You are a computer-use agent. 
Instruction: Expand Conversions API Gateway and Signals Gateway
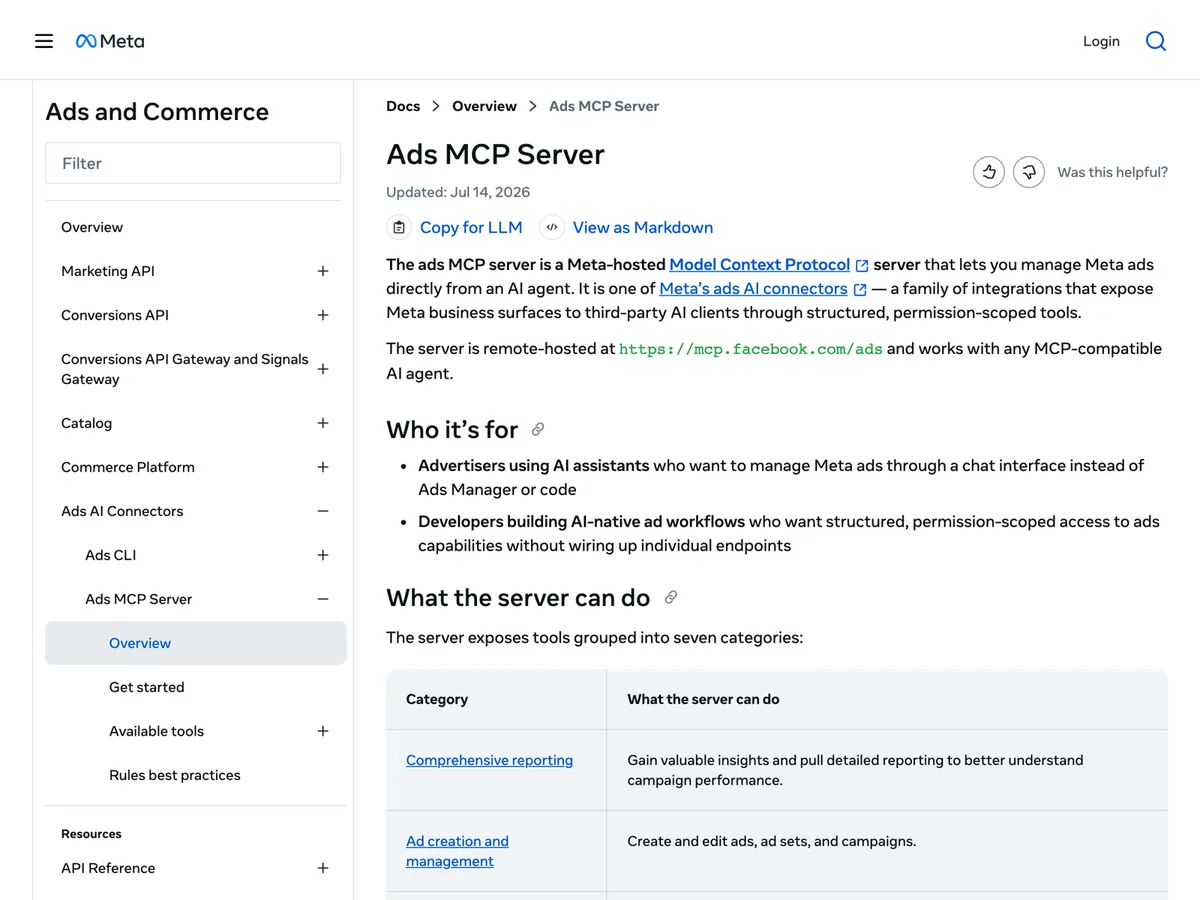click(323, 369)
